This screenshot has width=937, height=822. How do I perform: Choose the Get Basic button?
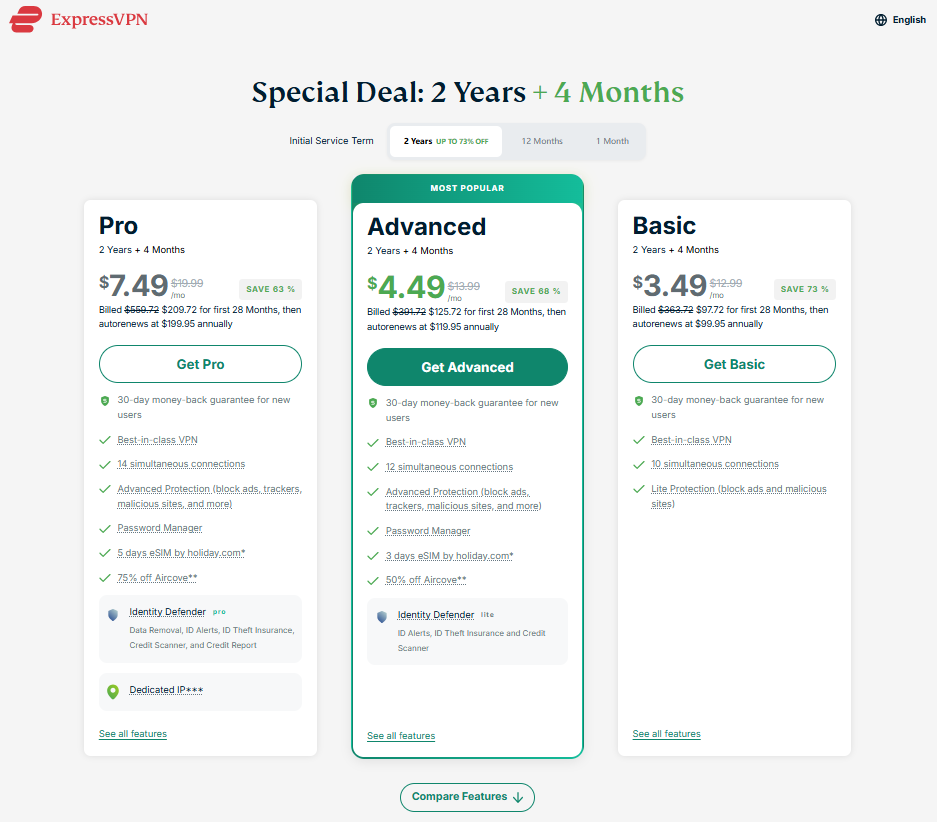tap(734, 364)
